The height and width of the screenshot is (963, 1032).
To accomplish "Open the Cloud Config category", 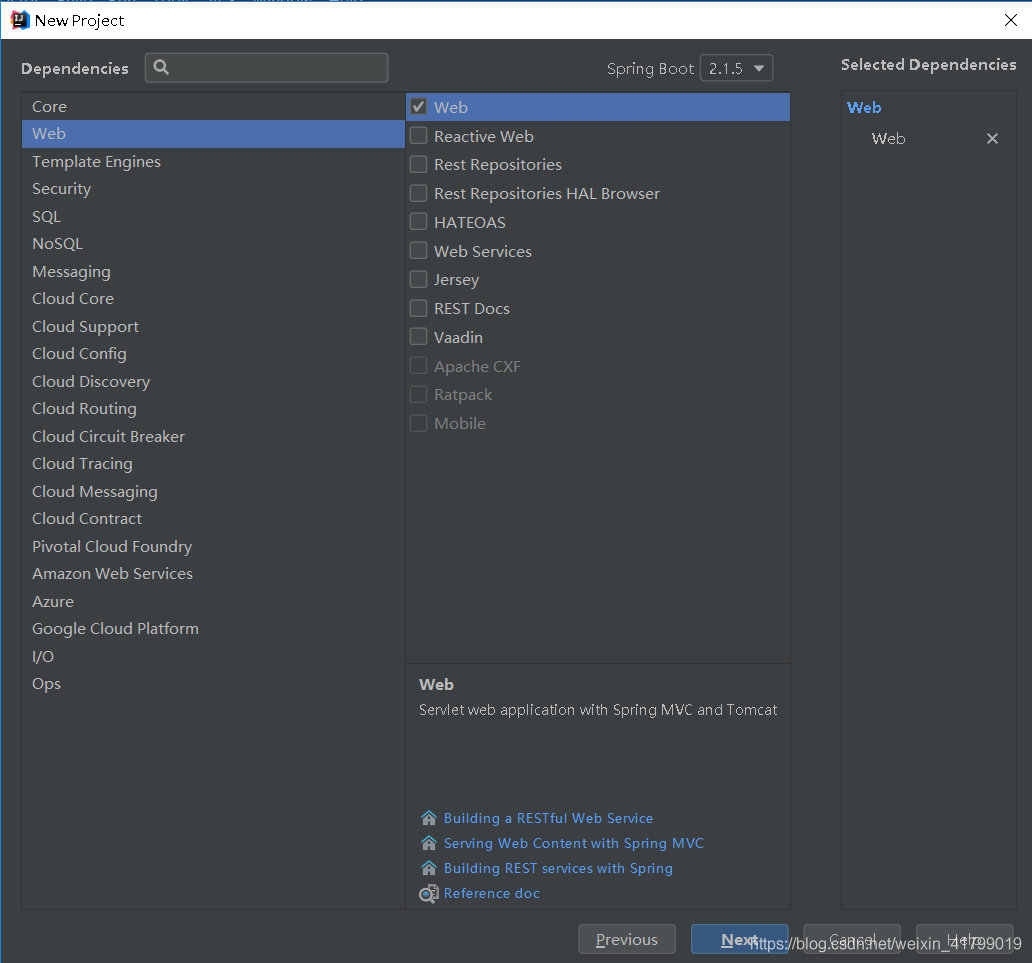I will pos(213,353).
